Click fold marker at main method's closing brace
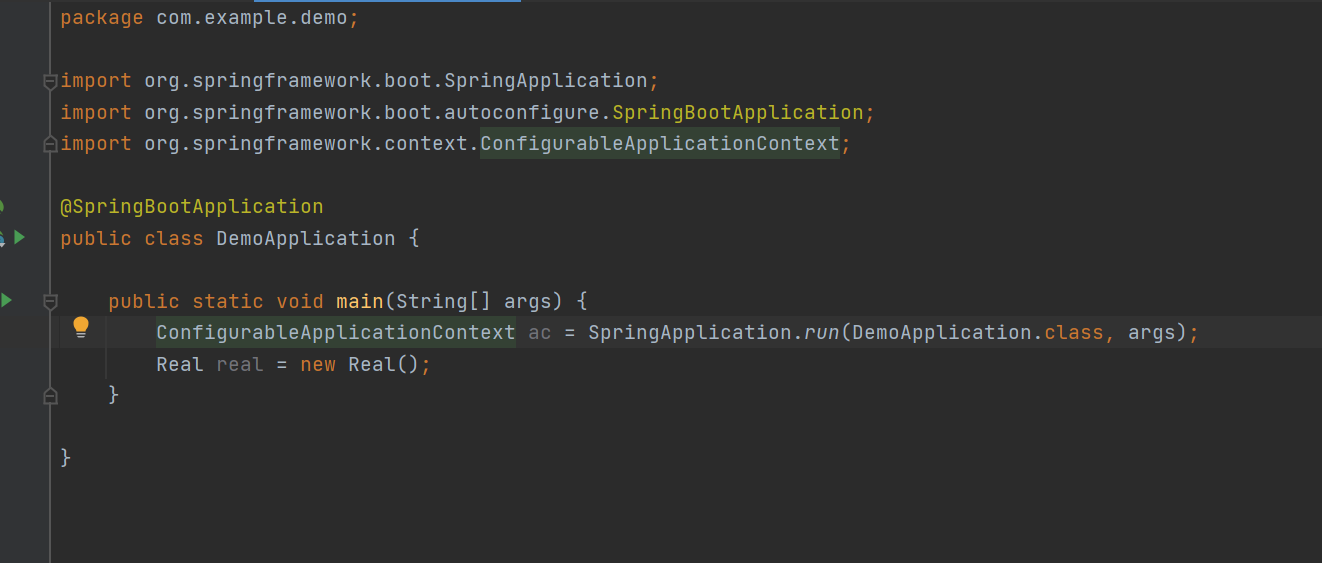This screenshot has width=1322, height=563. (50, 396)
